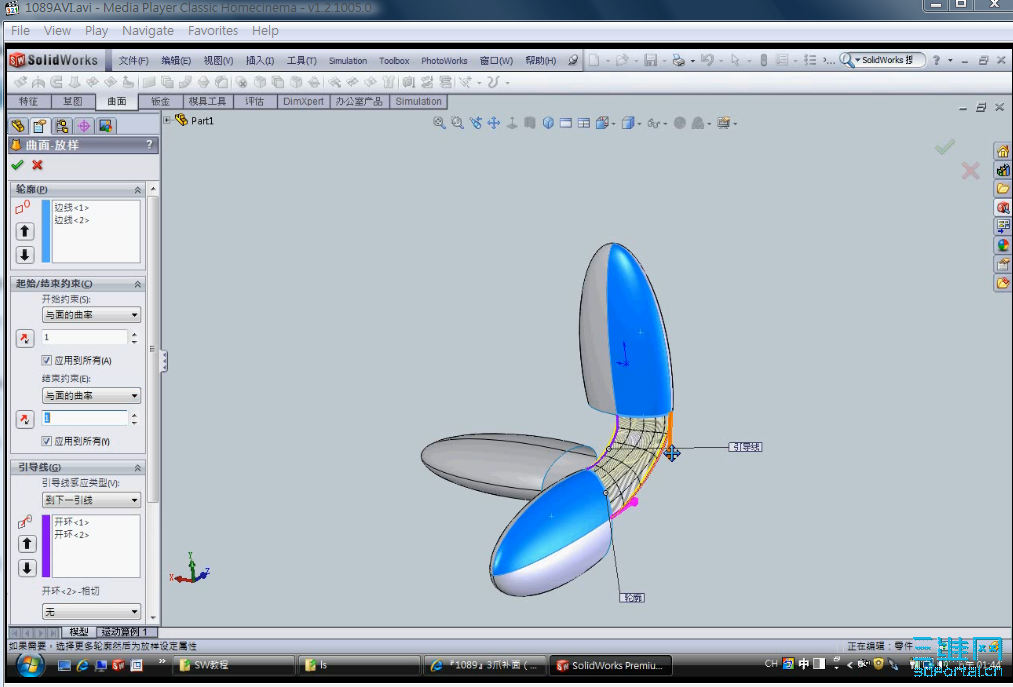Click the pushpin icon beside the Help menu
Screen dimensions: 1013x687
coord(573,60)
